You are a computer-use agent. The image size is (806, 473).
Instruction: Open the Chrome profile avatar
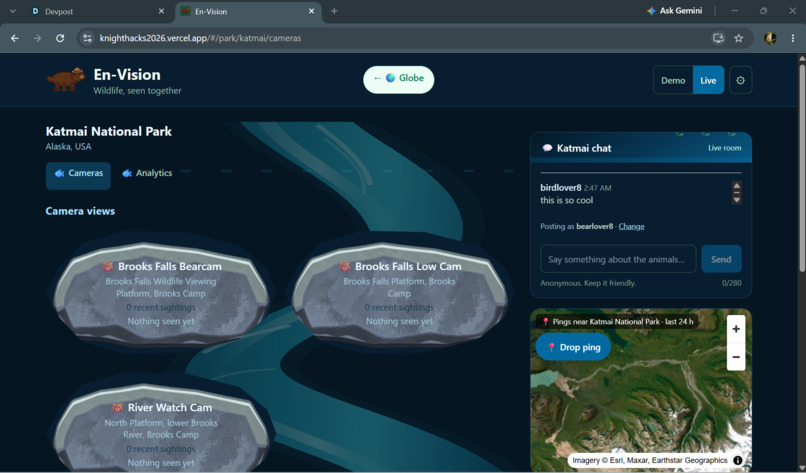coord(770,38)
